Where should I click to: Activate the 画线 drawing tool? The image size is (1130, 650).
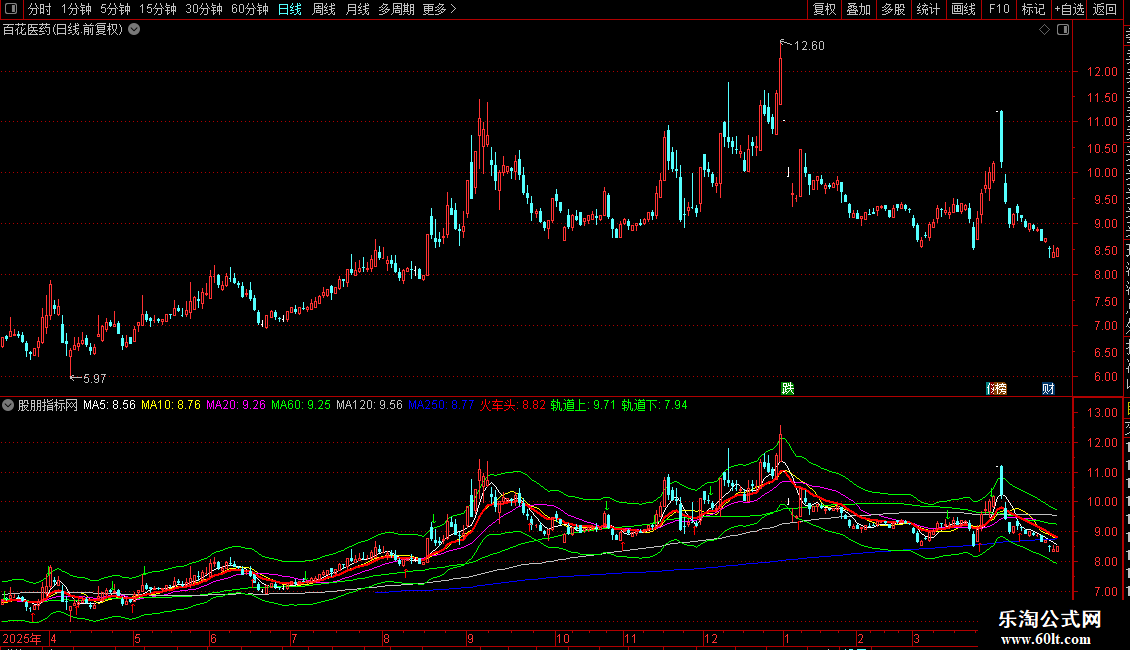click(964, 9)
